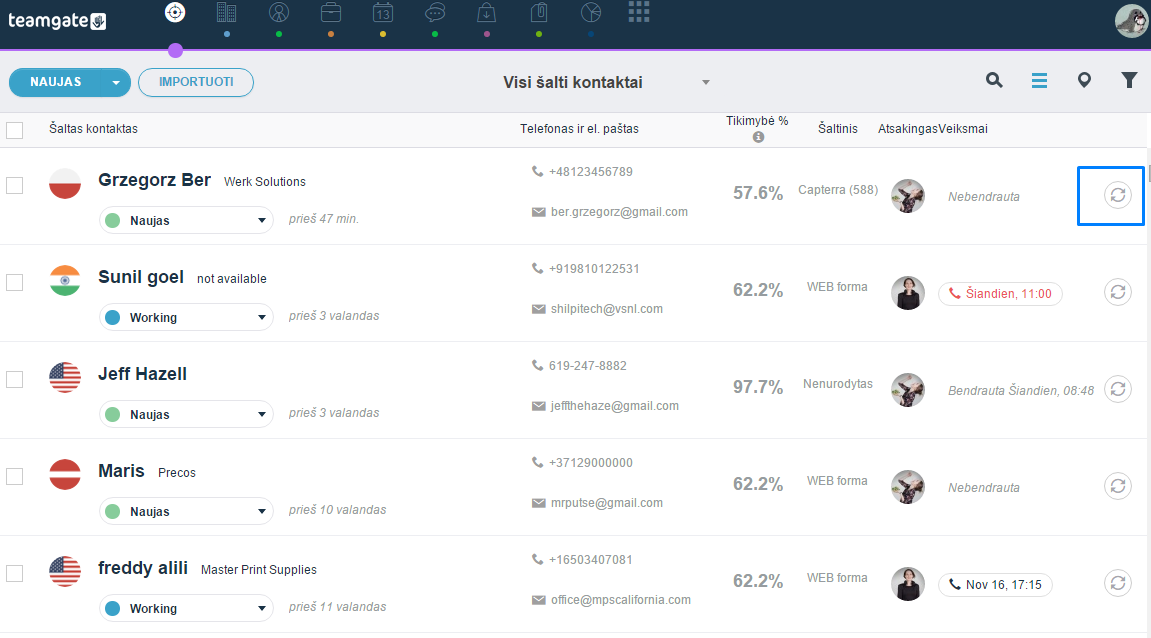
Task: Check the Jeff Hazell row checkbox
Action: (15, 380)
